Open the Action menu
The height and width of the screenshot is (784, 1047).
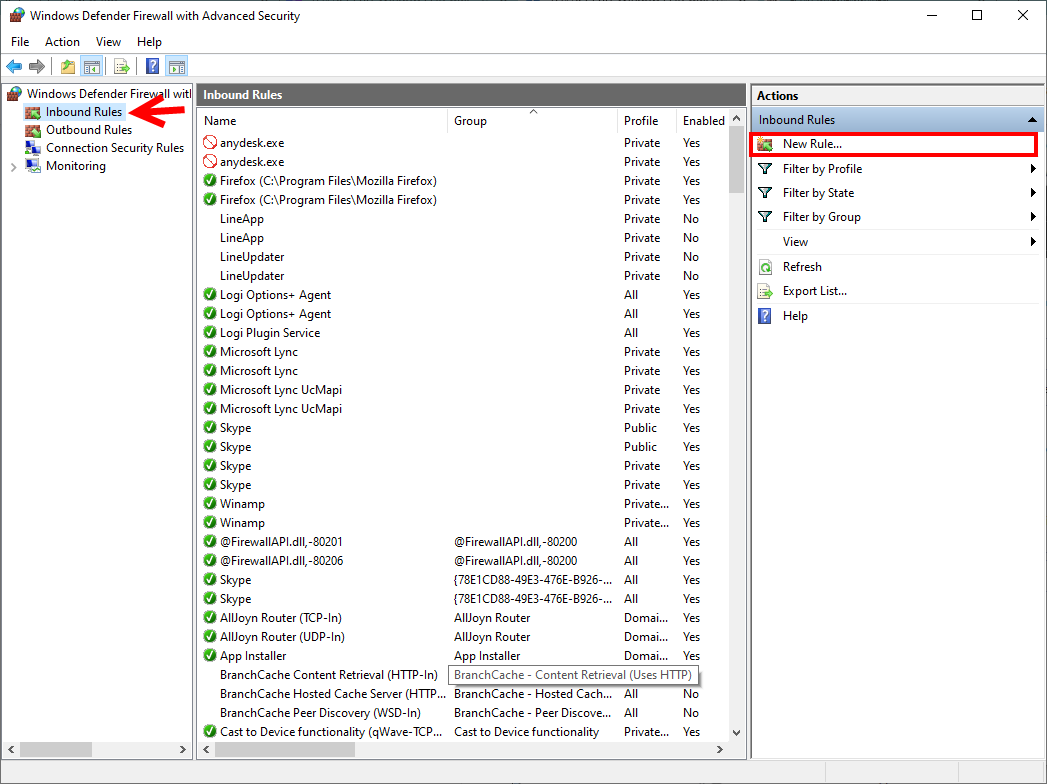click(x=62, y=41)
